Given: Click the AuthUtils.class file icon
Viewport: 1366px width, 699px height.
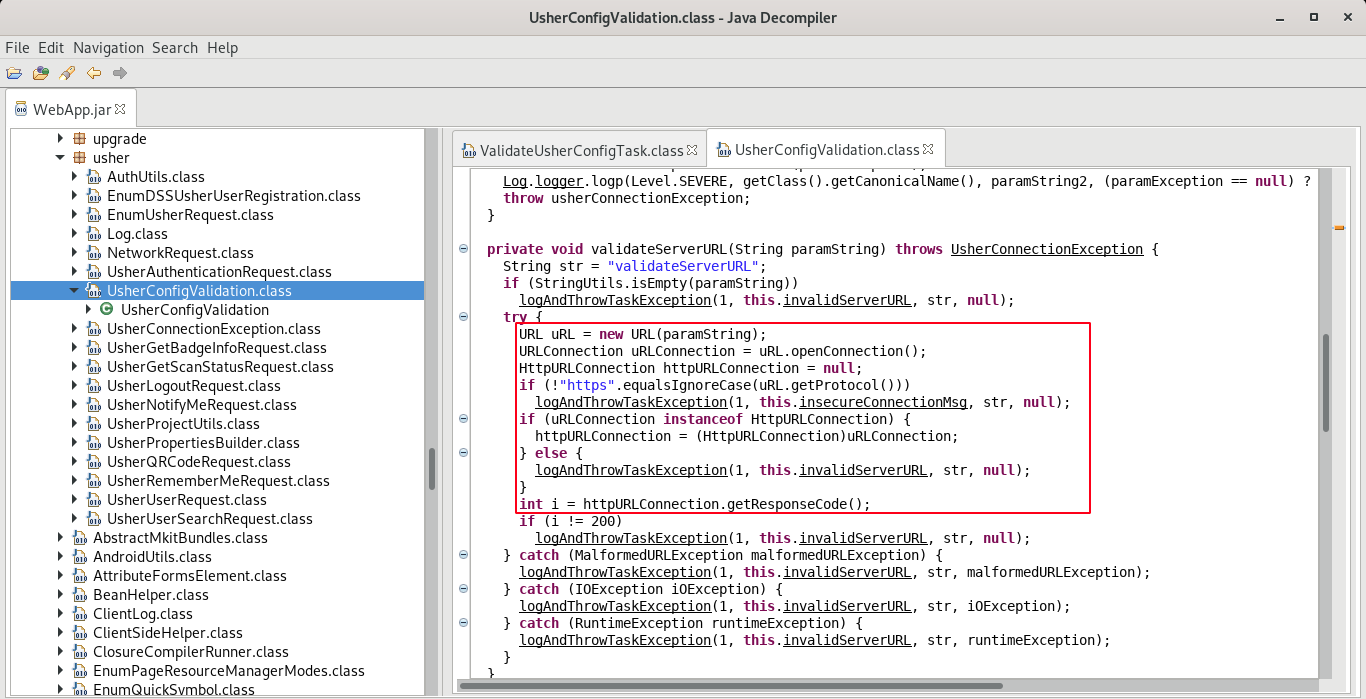Looking at the screenshot, I should 94,177.
